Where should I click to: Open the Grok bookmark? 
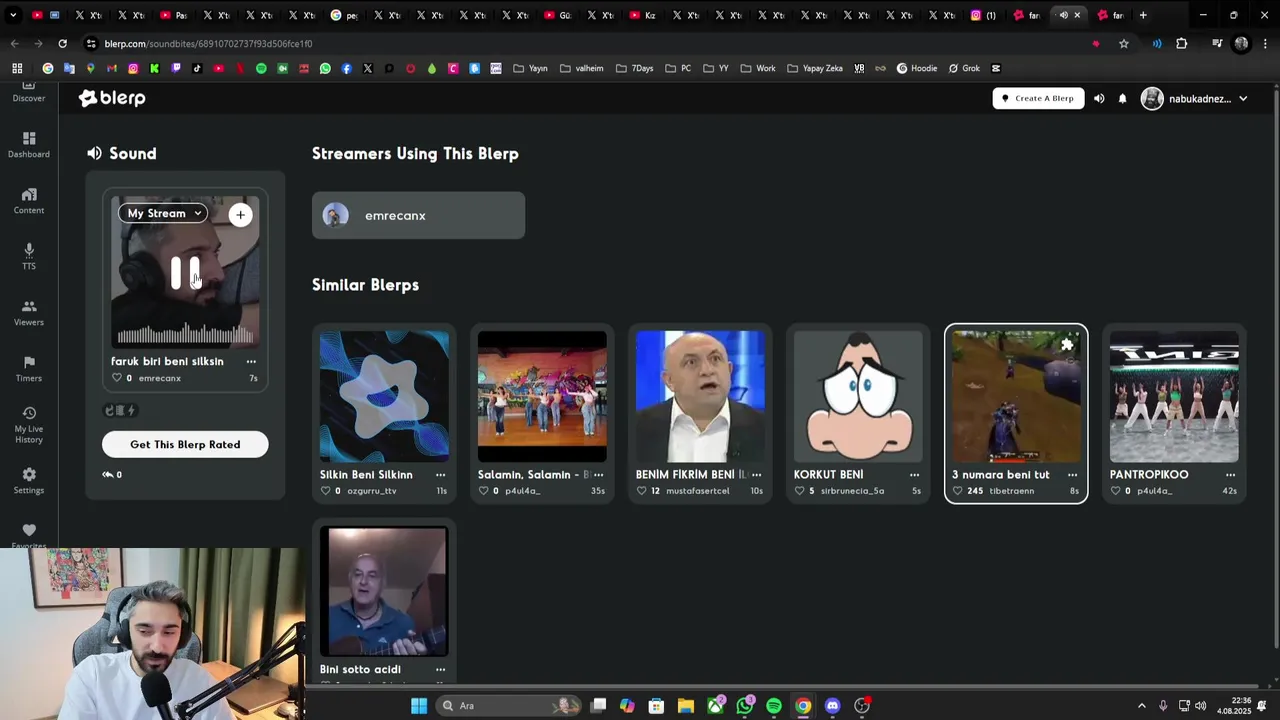coord(964,68)
